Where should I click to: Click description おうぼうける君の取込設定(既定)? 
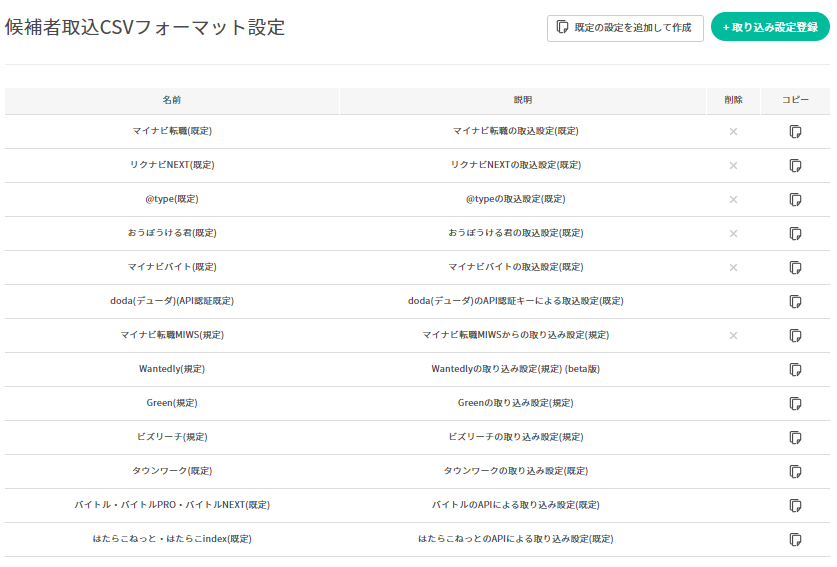coord(516,233)
